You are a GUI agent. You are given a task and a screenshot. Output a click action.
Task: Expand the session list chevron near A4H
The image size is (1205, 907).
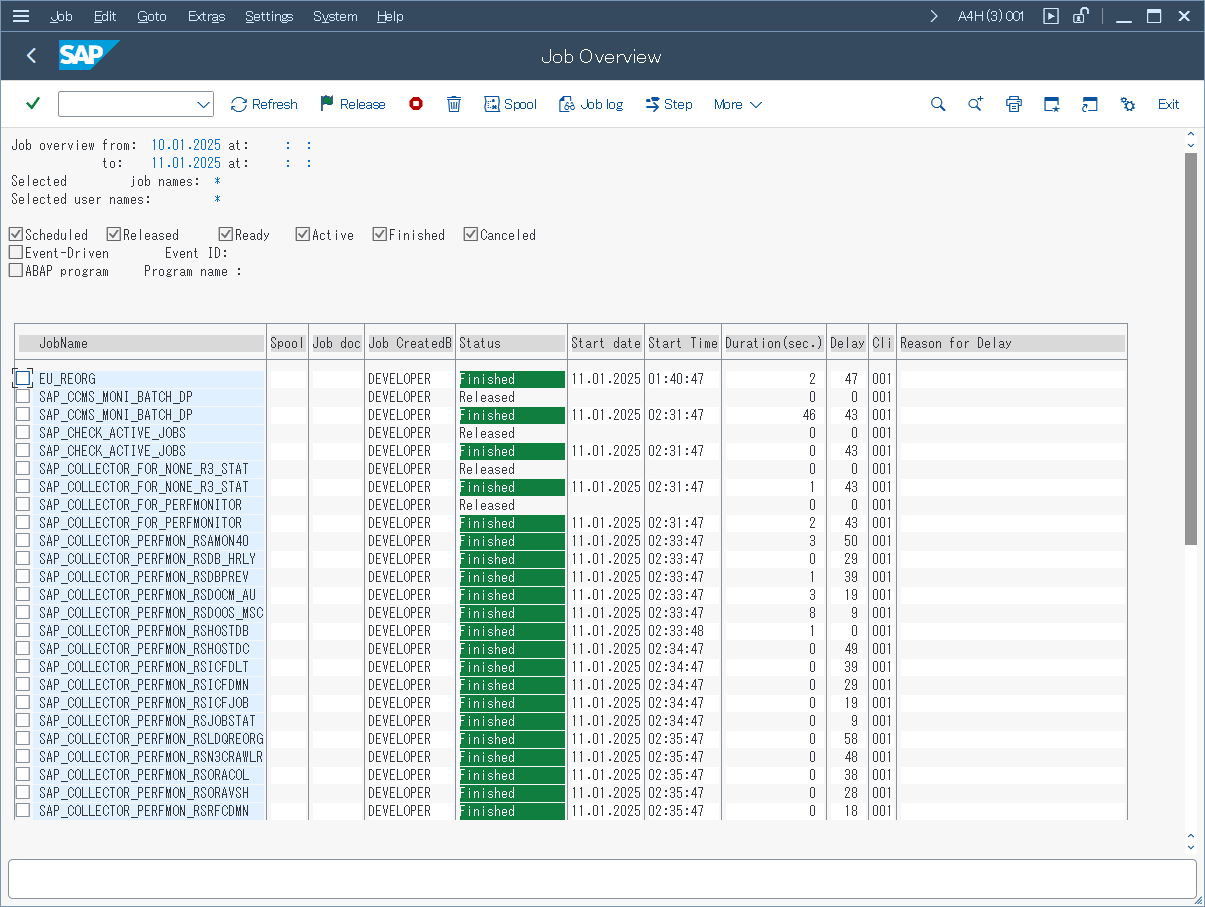(x=934, y=16)
